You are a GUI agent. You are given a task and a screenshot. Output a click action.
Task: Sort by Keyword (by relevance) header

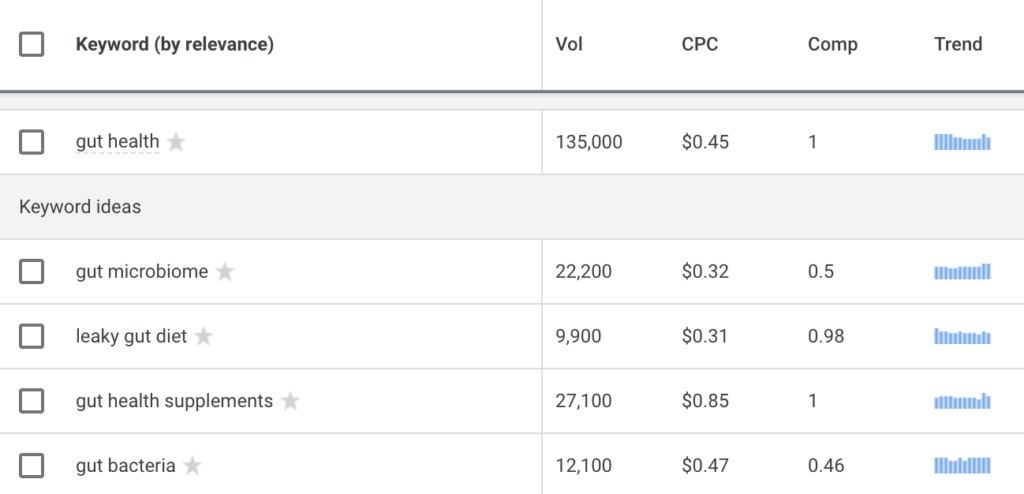point(174,44)
